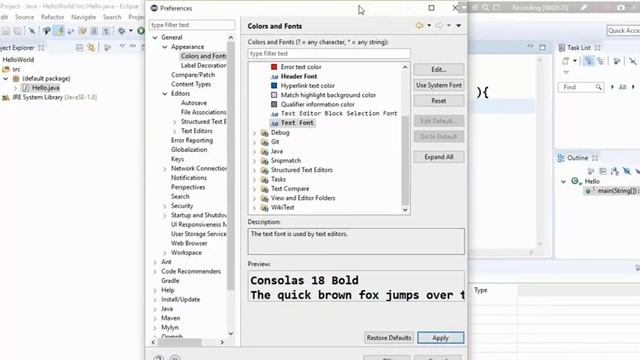Collapse the Appearance node
Viewport: 640px width, 360px height.
coord(165,47)
